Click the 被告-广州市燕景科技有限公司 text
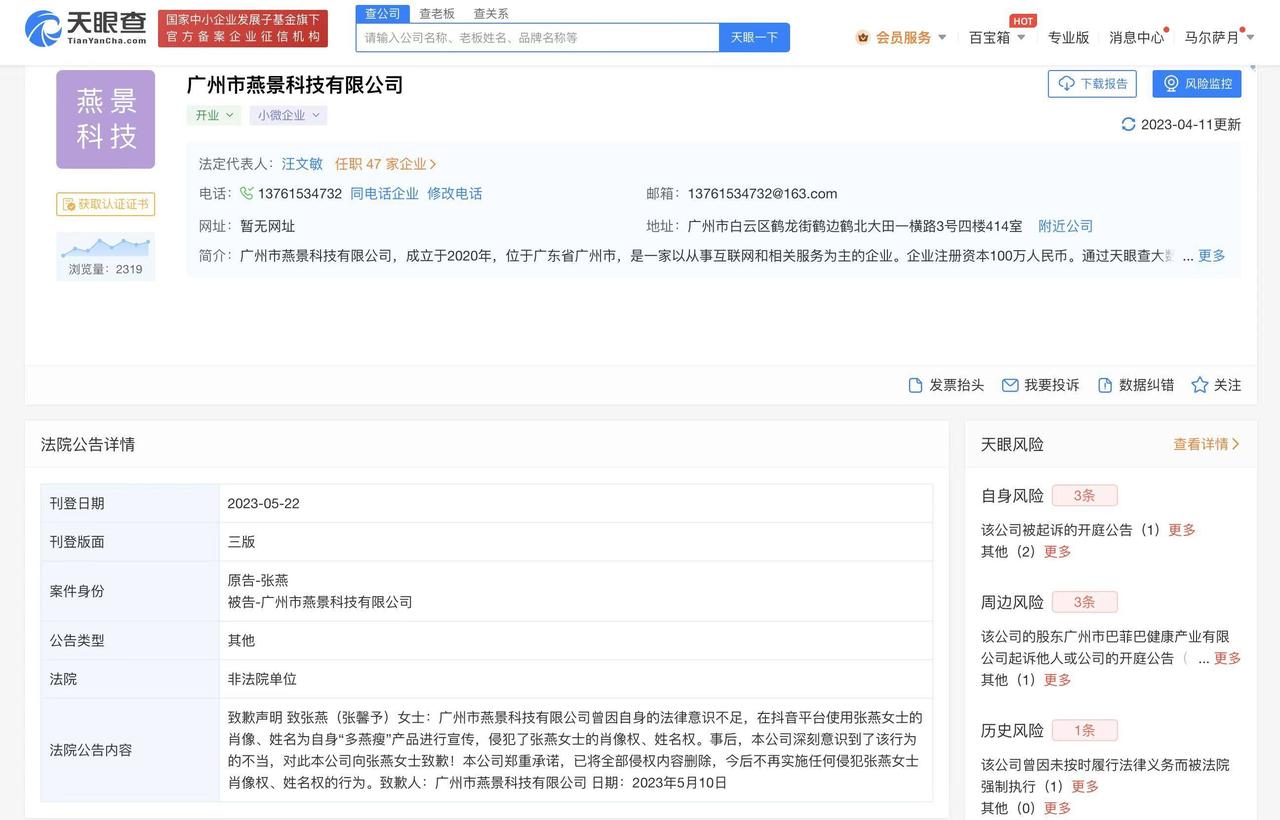 click(320, 602)
